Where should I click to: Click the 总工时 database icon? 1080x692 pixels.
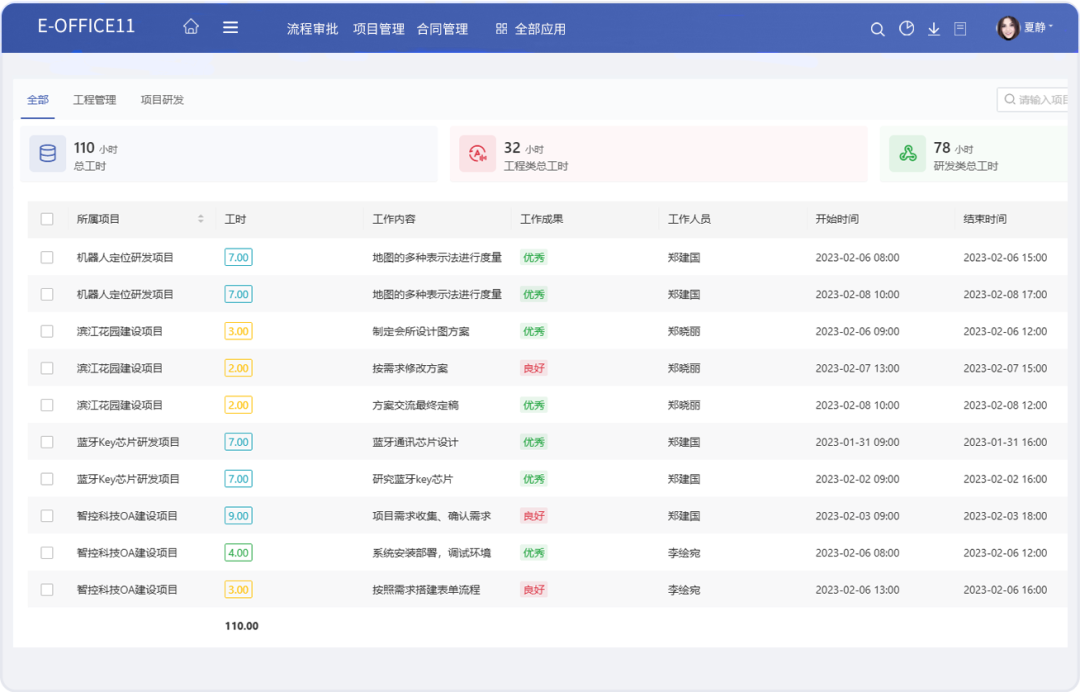coord(47,154)
